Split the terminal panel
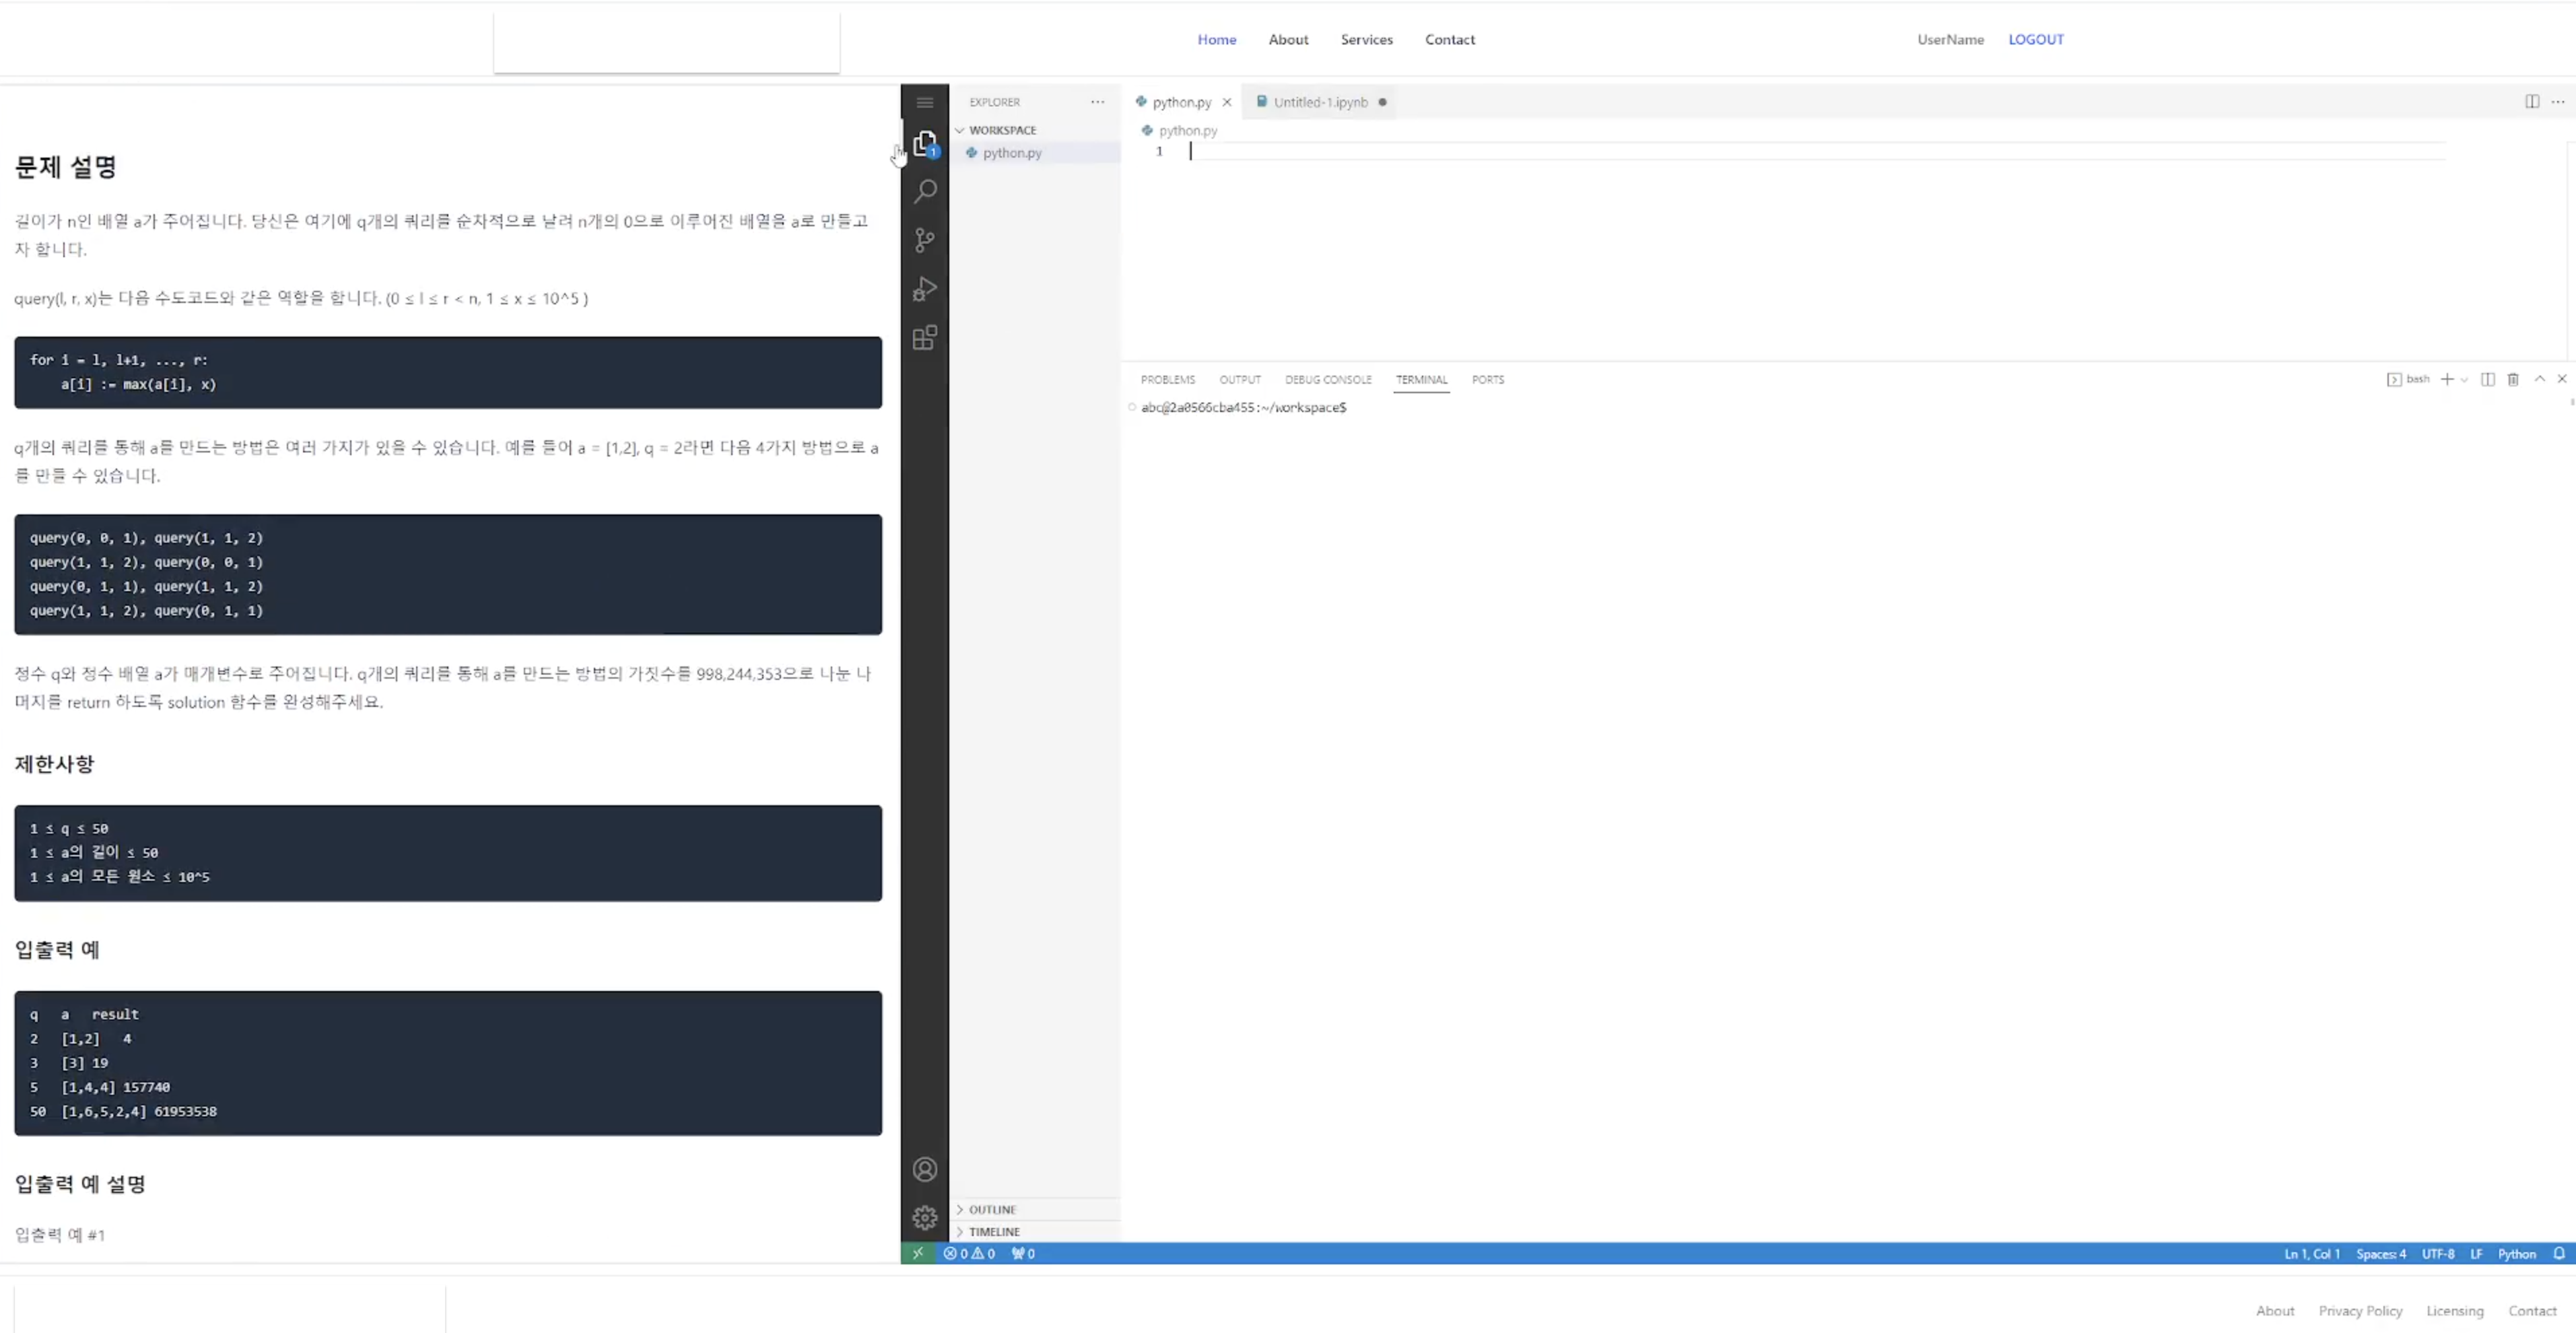The height and width of the screenshot is (1333, 2576). pos(2487,379)
